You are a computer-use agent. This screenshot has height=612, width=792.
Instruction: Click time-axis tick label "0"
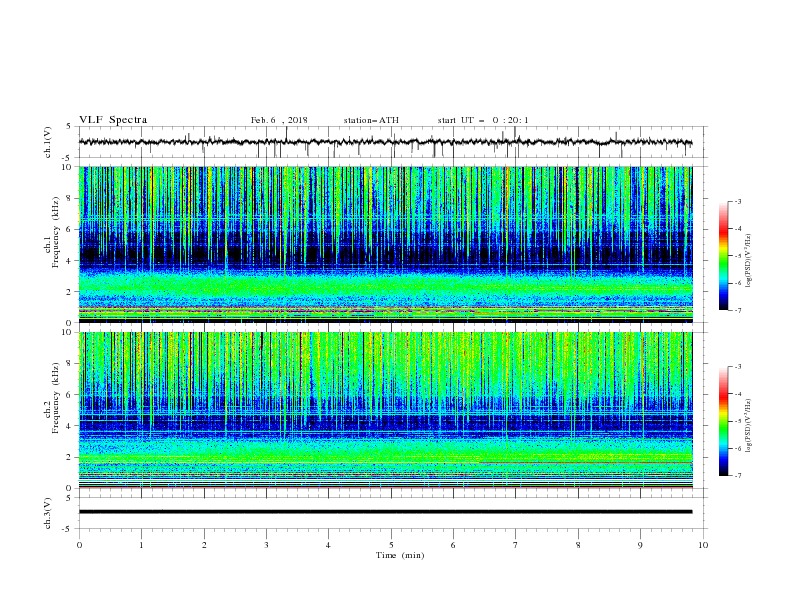click(79, 545)
